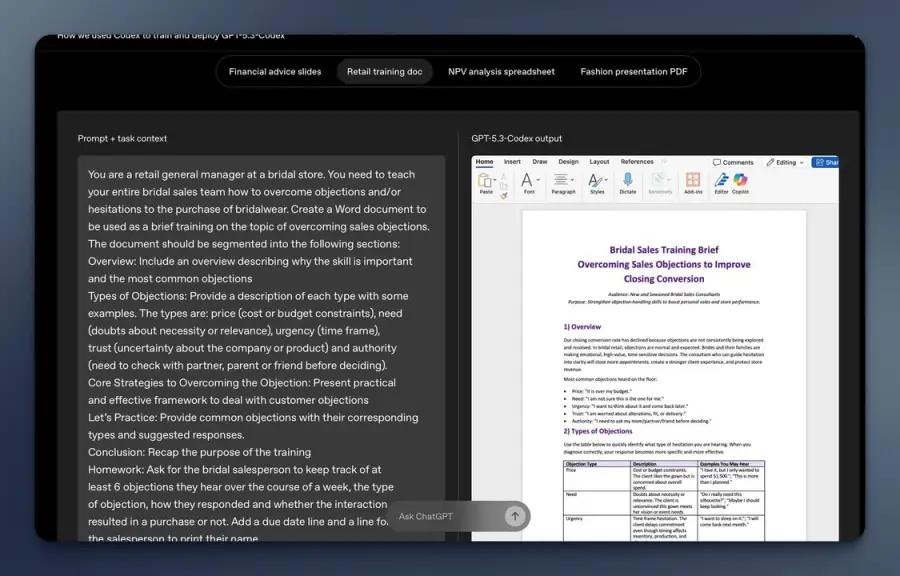Click the Format Painter brush icon
This screenshot has height=576, width=900.
504,196
